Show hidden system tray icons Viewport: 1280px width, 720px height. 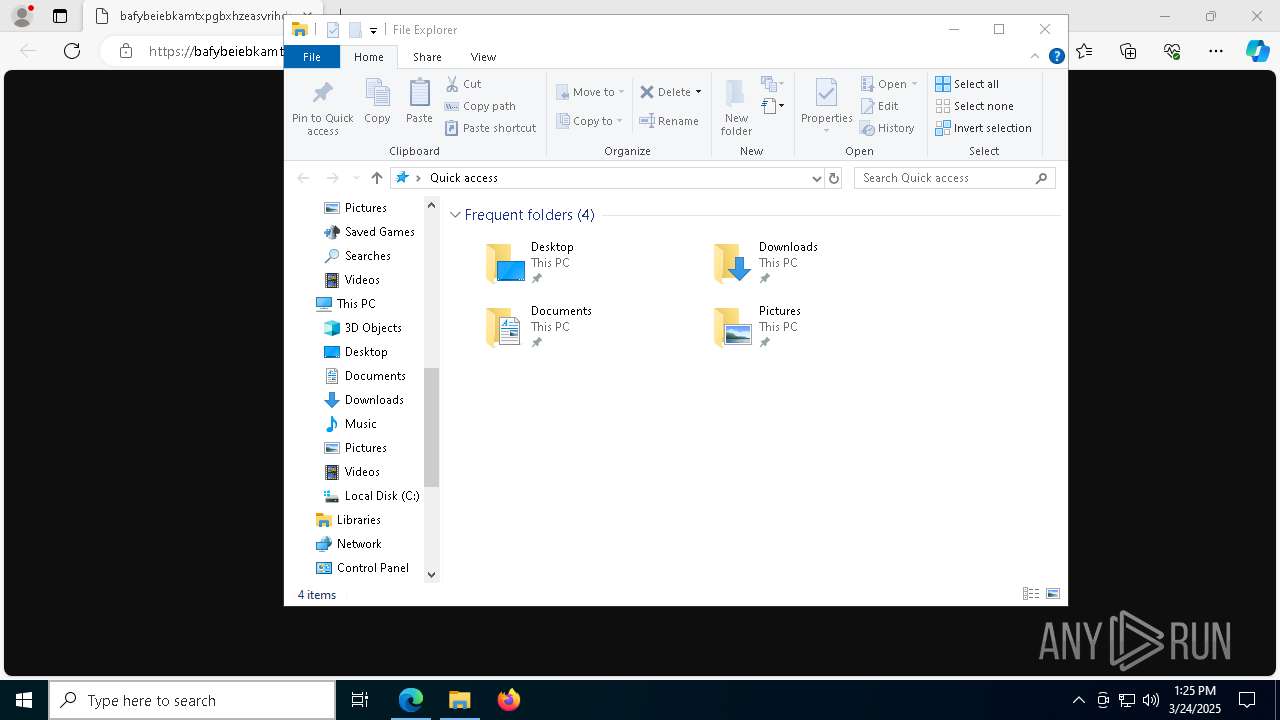click(1079, 700)
